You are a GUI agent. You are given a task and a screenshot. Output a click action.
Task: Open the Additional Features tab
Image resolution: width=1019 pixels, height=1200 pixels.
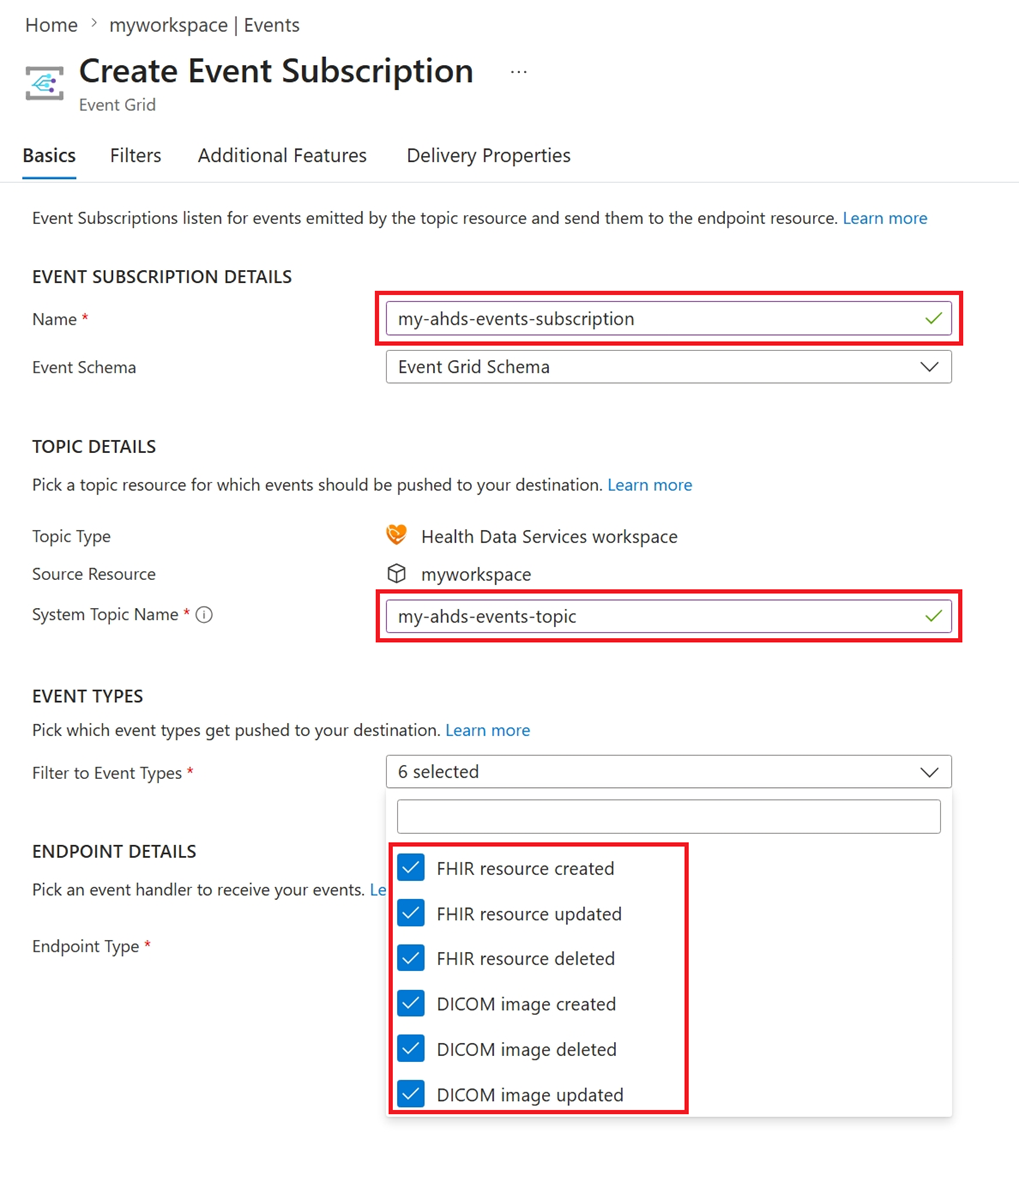282,155
